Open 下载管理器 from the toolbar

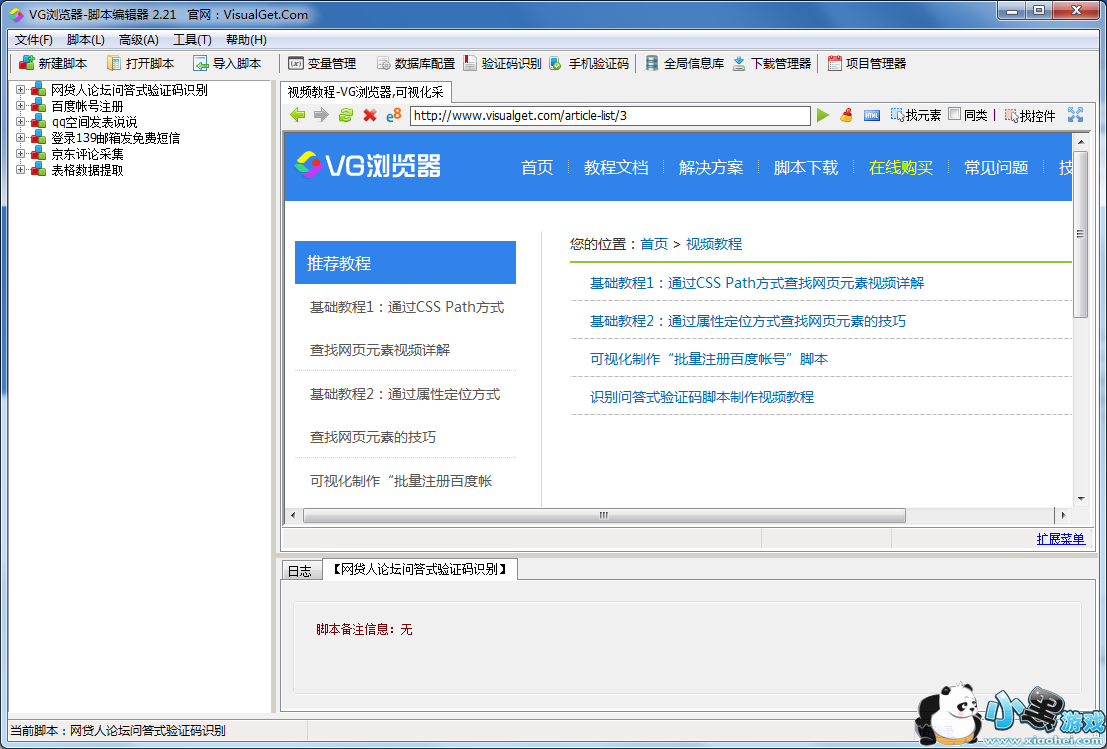click(x=772, y=64)
